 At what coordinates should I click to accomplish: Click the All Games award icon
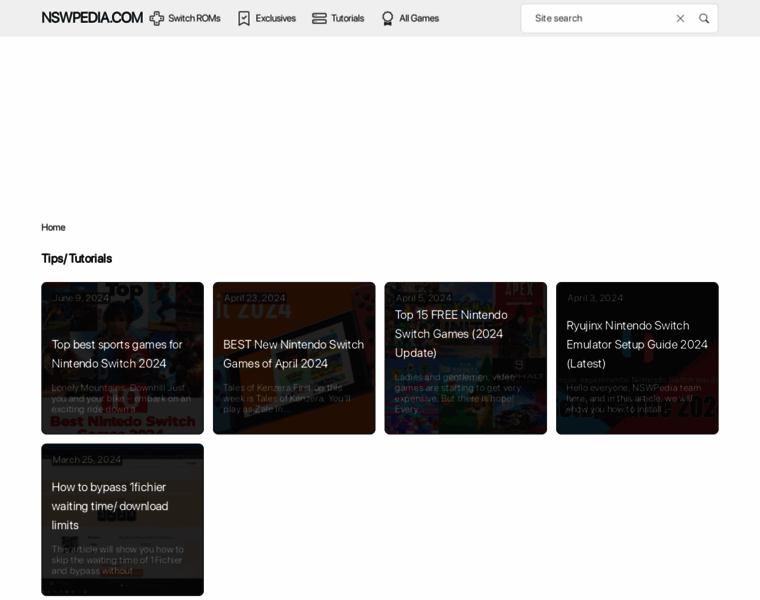tap(387, 18)
